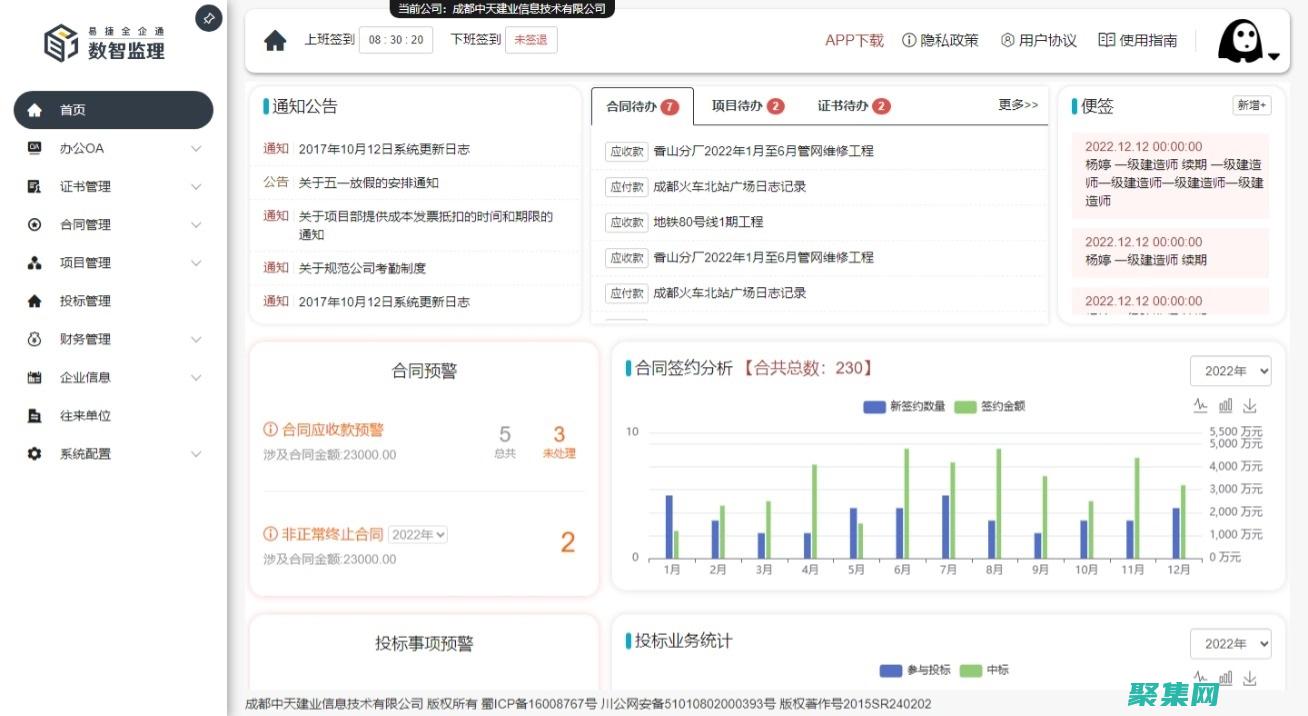Viewport: 1308px width, 716px height.
Task: Click 更多>> in the todo panel
Action: [1018, 105]
